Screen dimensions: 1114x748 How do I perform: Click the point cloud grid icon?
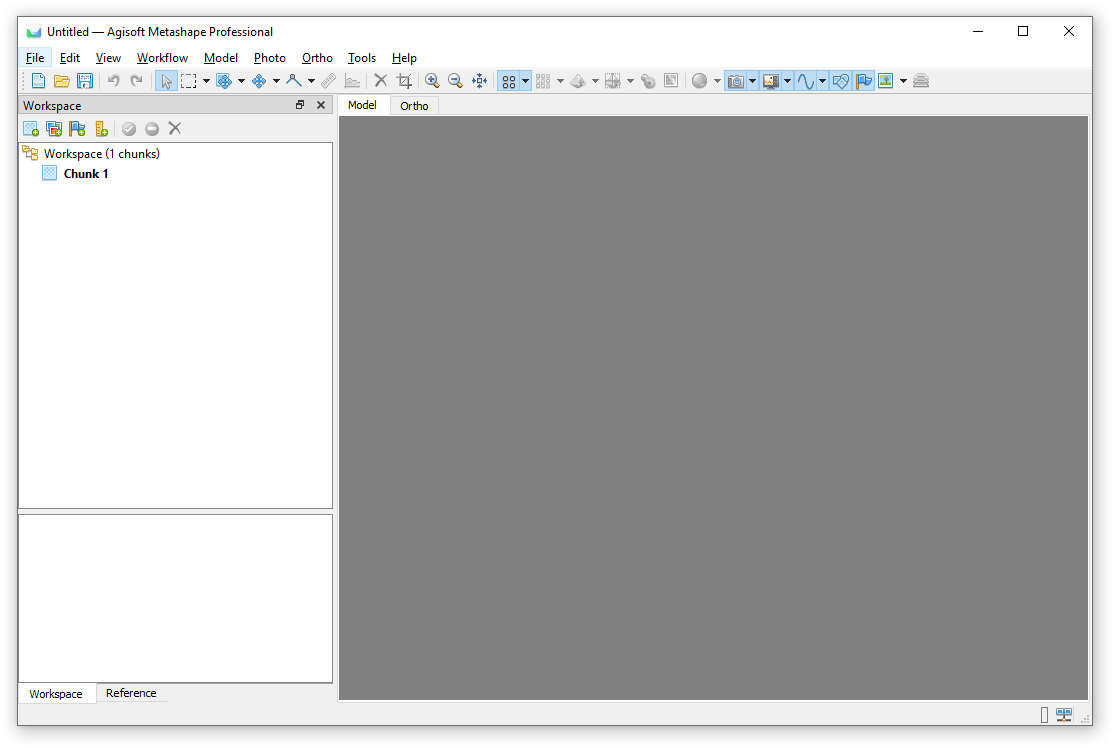(544, 81)
